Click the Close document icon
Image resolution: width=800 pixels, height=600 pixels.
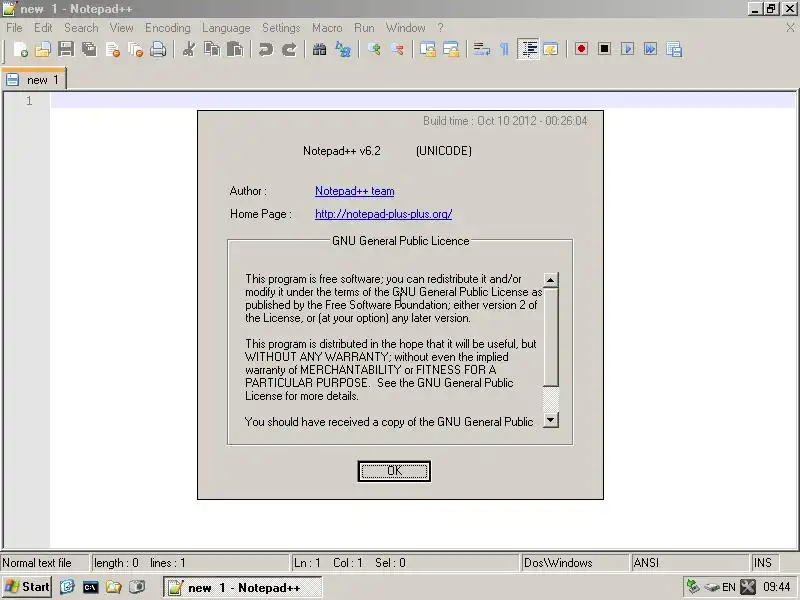click(113, 49)
